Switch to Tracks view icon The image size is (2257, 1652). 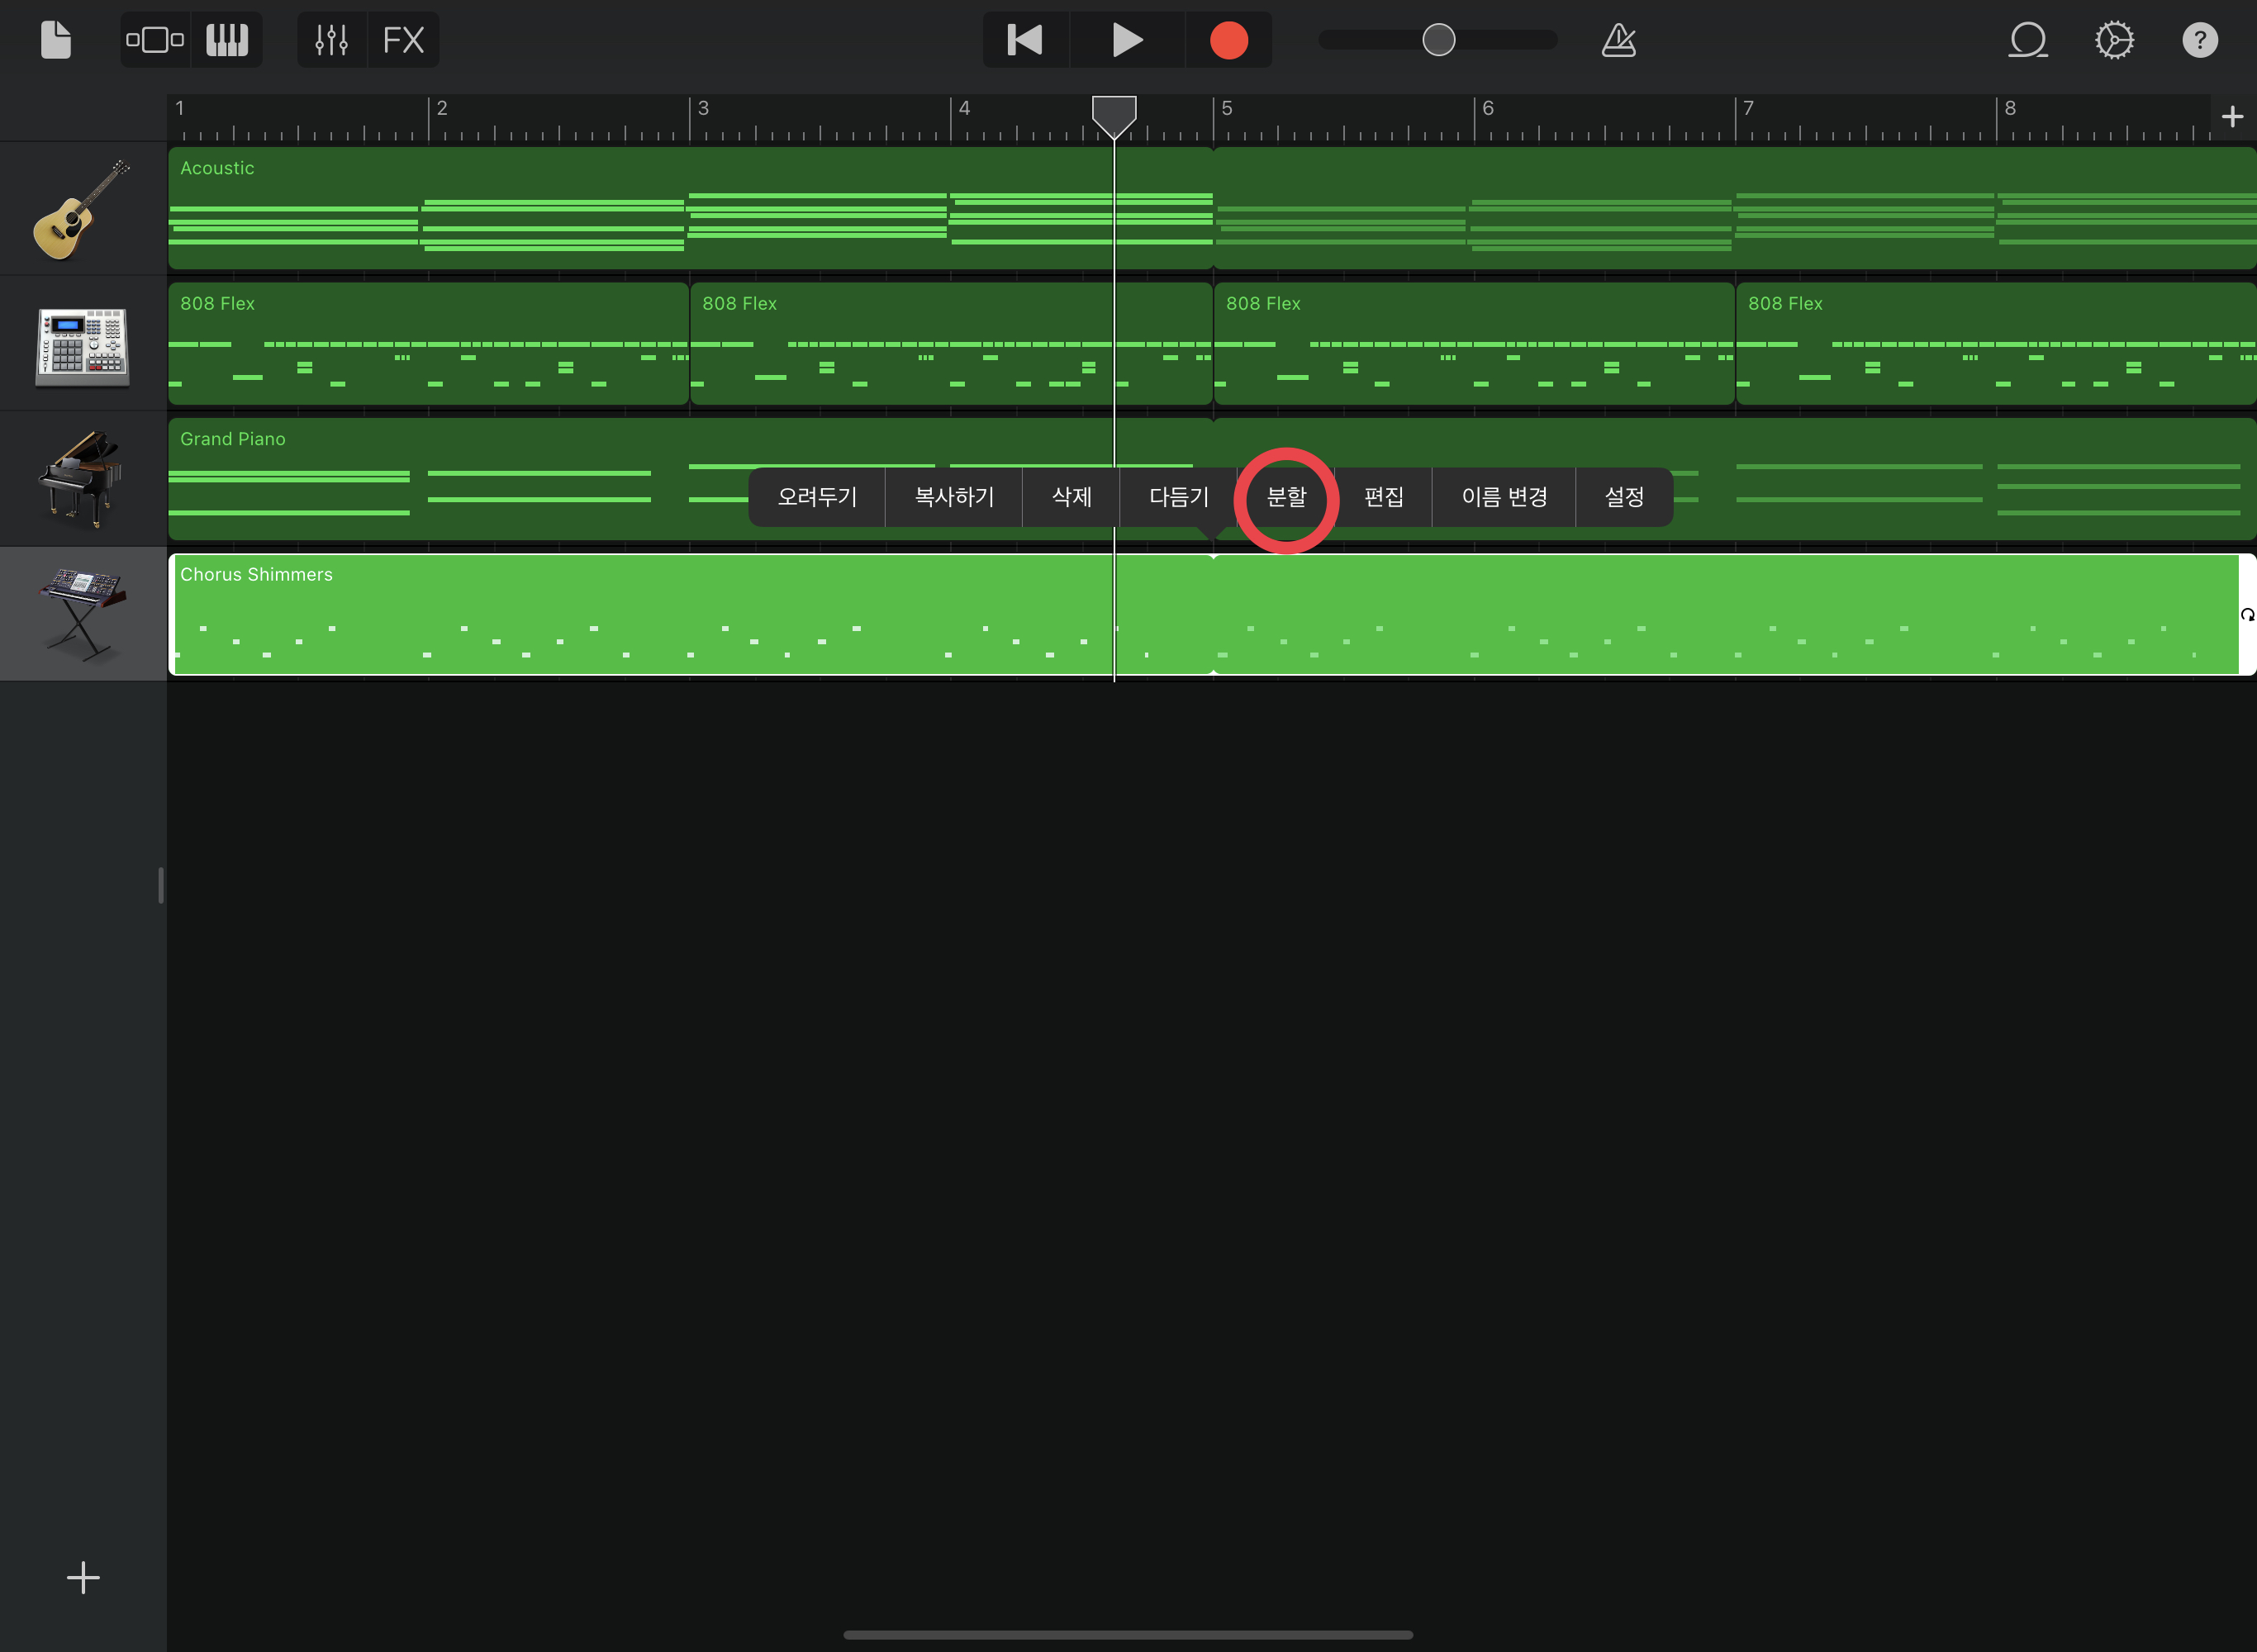(x=155, y=40)
